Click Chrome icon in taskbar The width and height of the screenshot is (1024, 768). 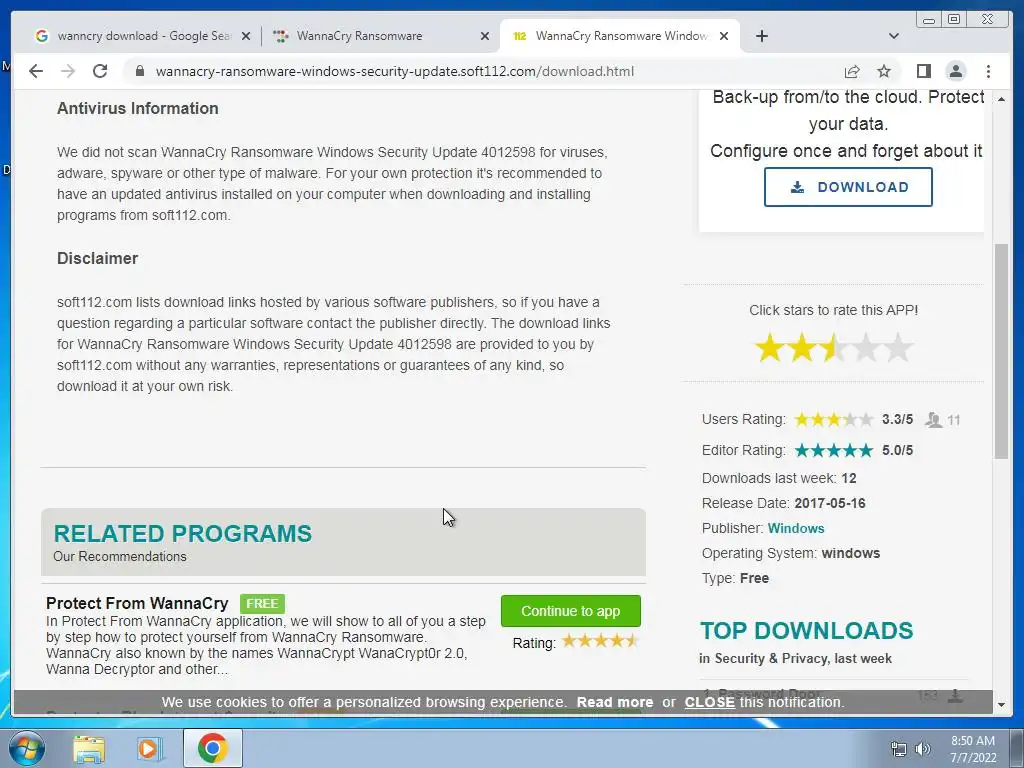pyautogui.click(x=212, y=748)
